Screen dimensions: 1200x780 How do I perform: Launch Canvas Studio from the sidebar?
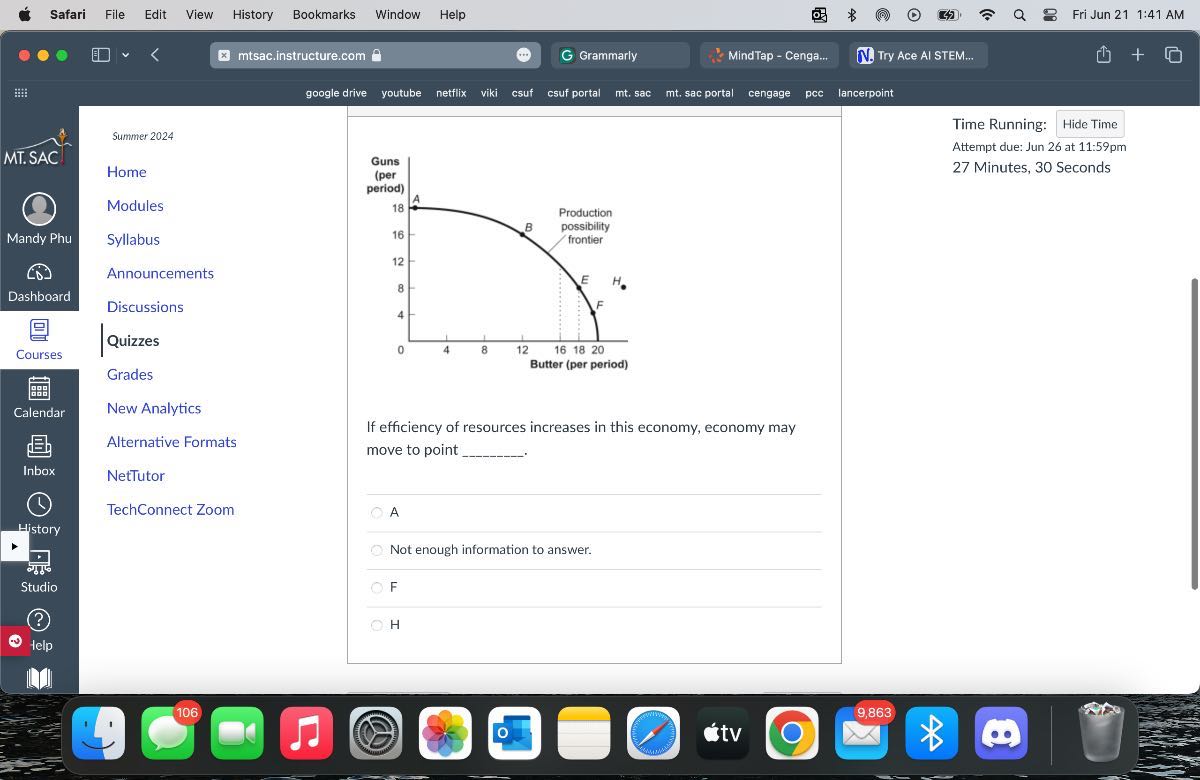pyautogui.click(x=39, y=568)
